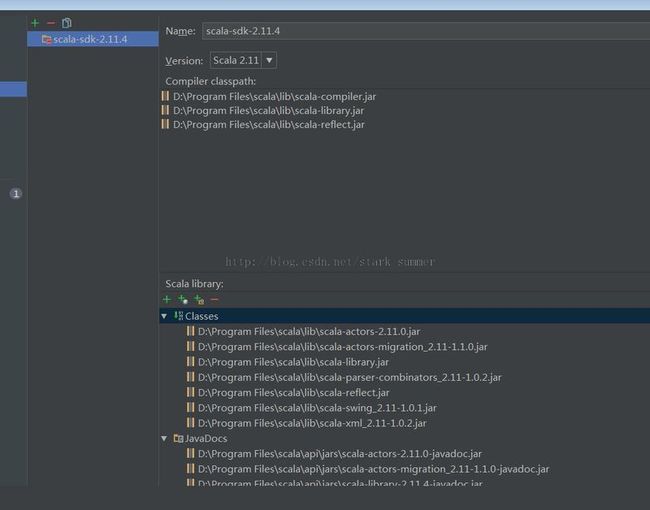Image resolution: width=650 pixels, height=510 pixels.
Task: Click the Classes node icon
Action: pos(178,316)
